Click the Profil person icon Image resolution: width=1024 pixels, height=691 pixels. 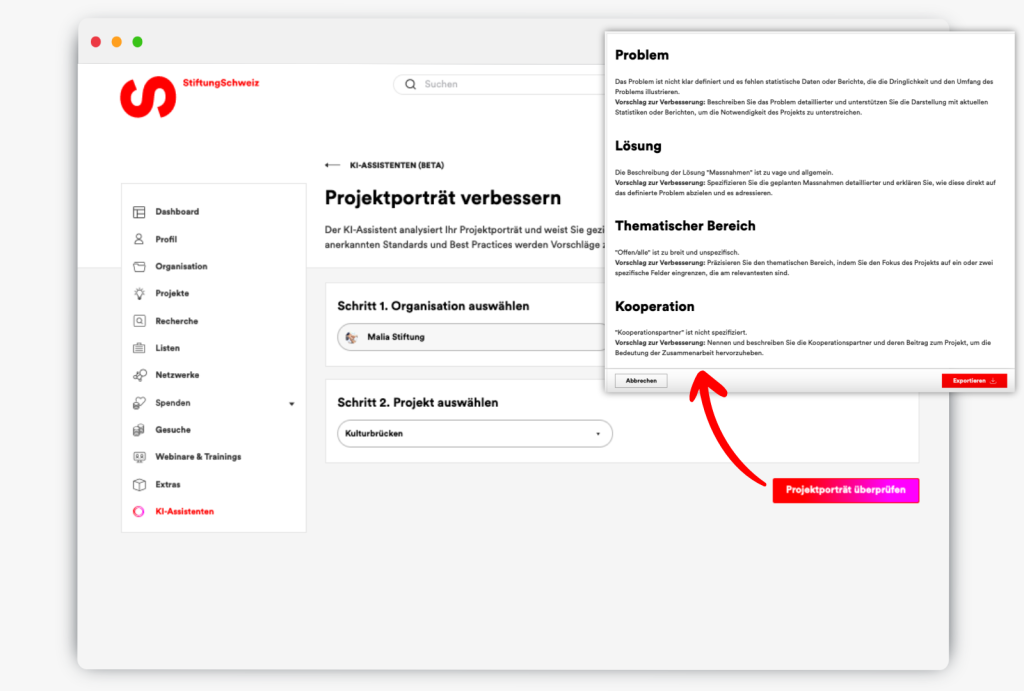139,239
